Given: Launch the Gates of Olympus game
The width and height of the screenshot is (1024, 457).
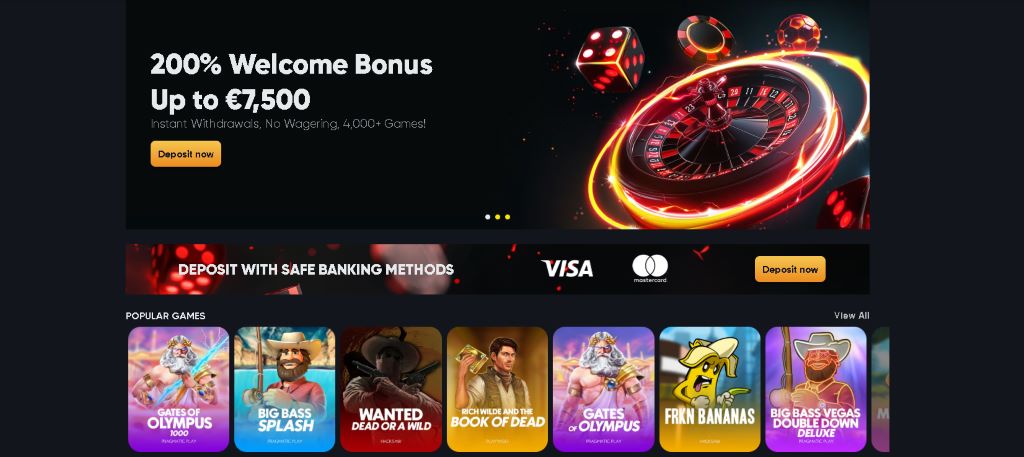Looking at the screenshot, I should 603,389.
